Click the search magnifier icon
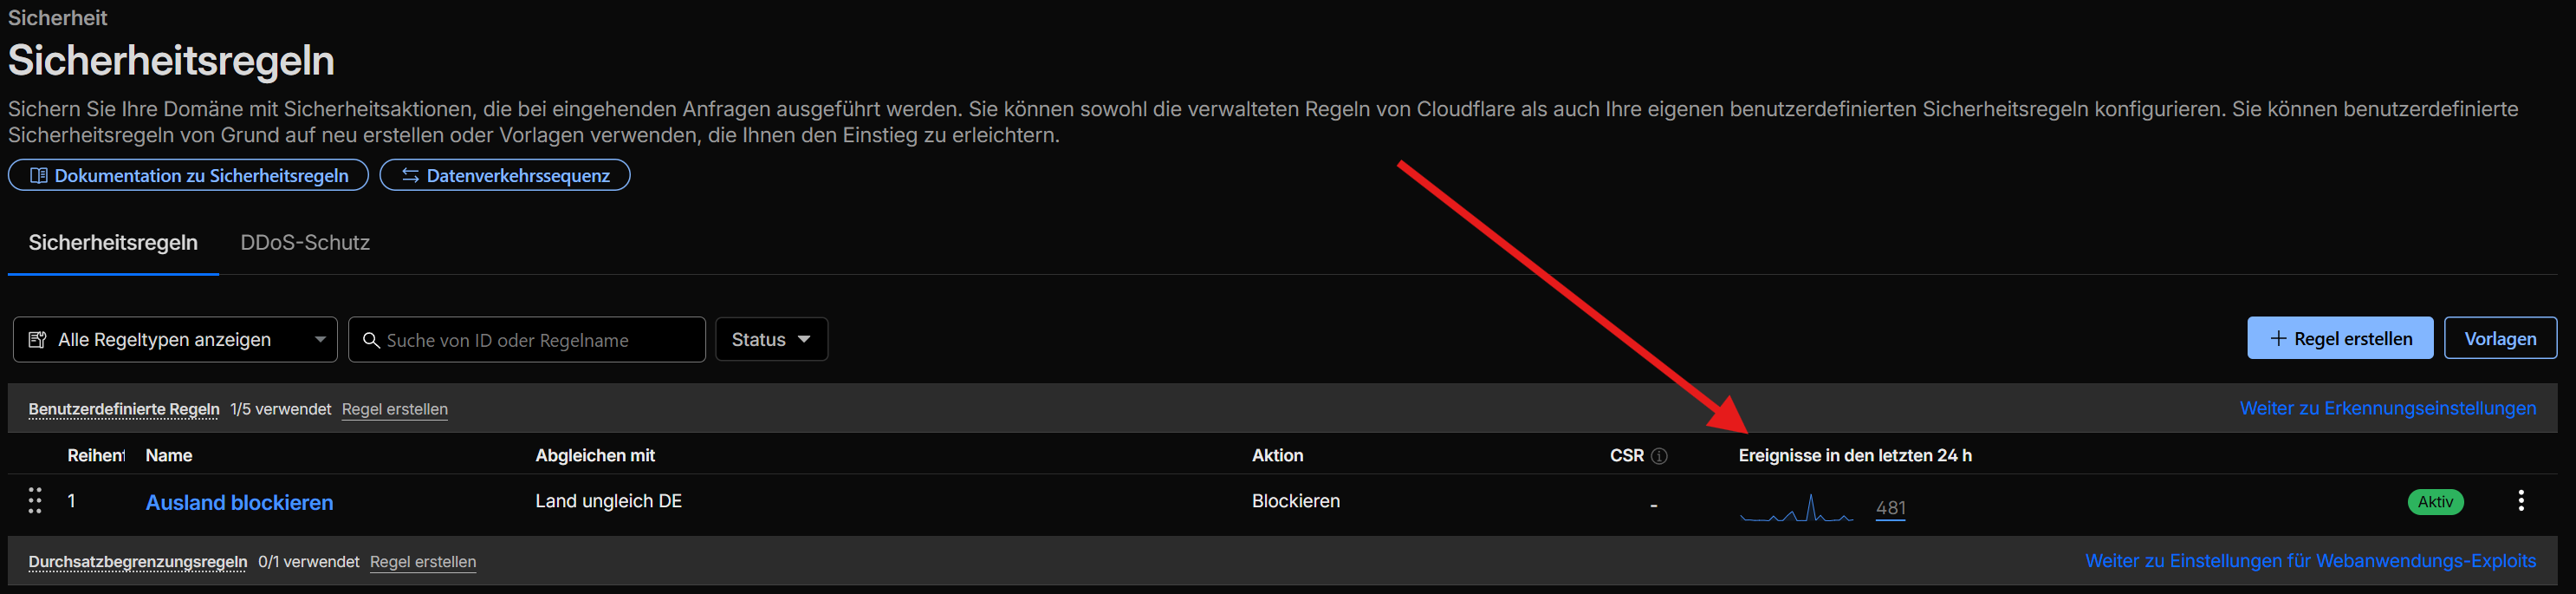 371,341
